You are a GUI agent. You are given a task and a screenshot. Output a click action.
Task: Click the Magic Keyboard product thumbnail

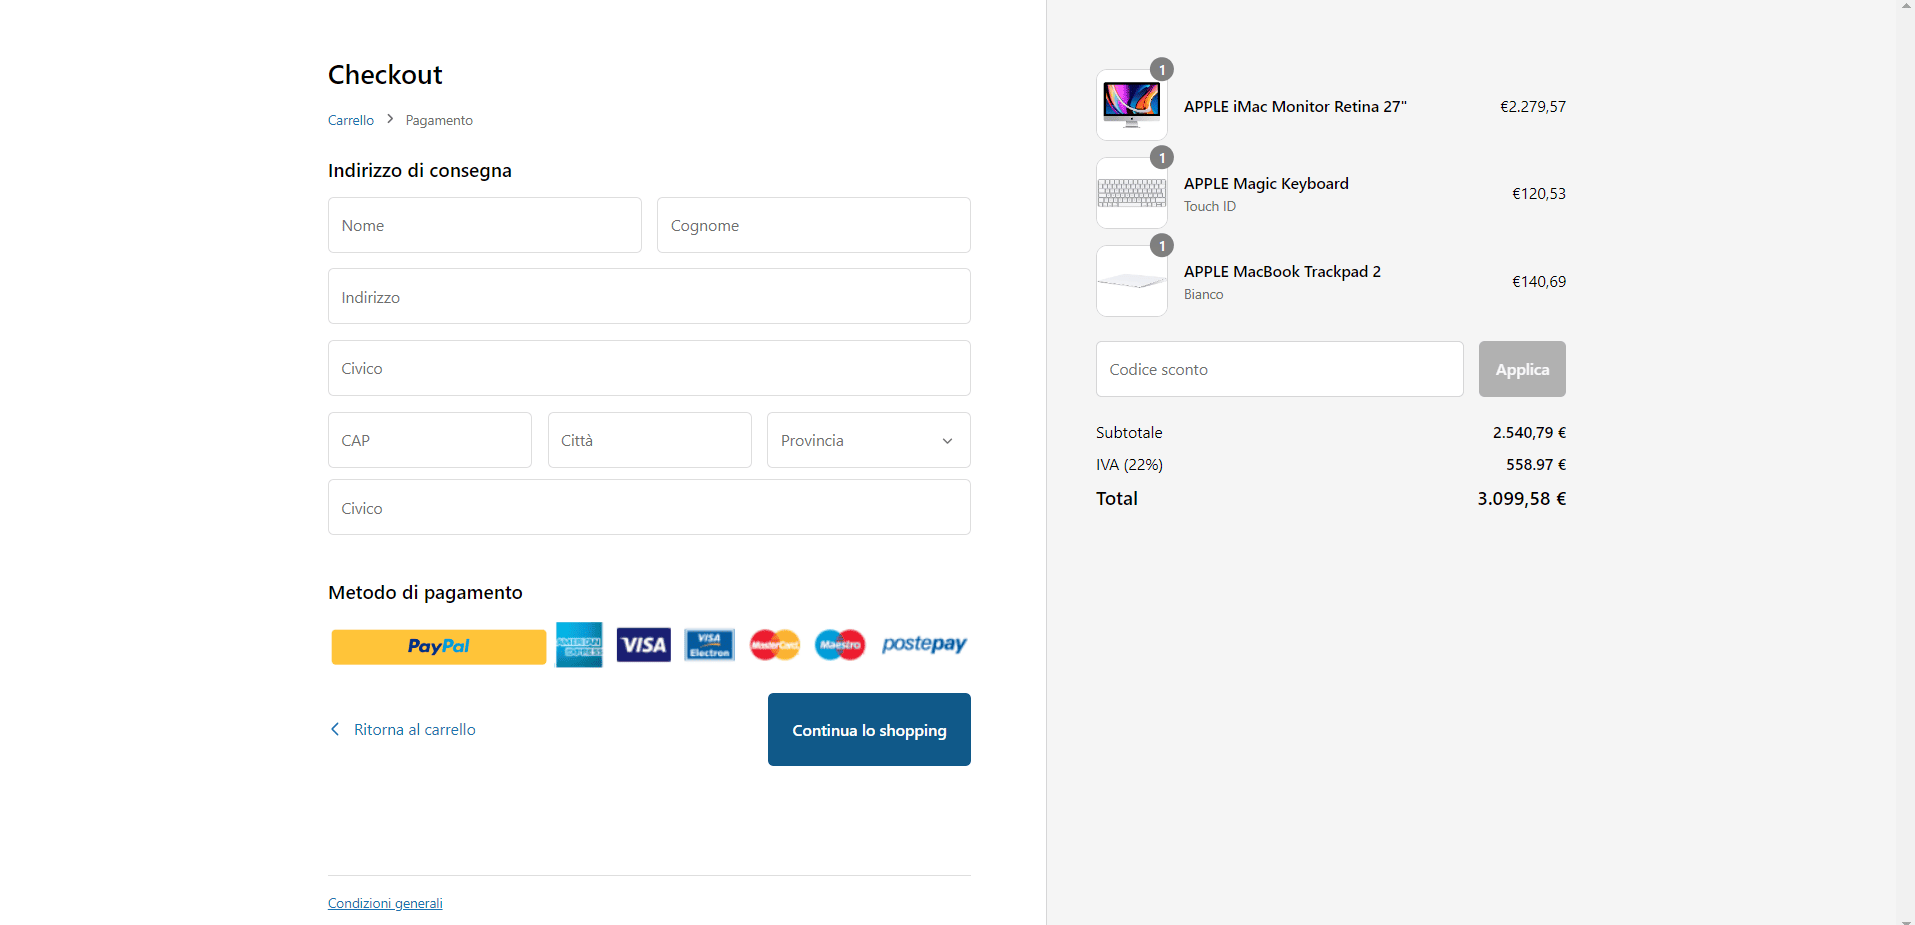tap(1131, 193)
